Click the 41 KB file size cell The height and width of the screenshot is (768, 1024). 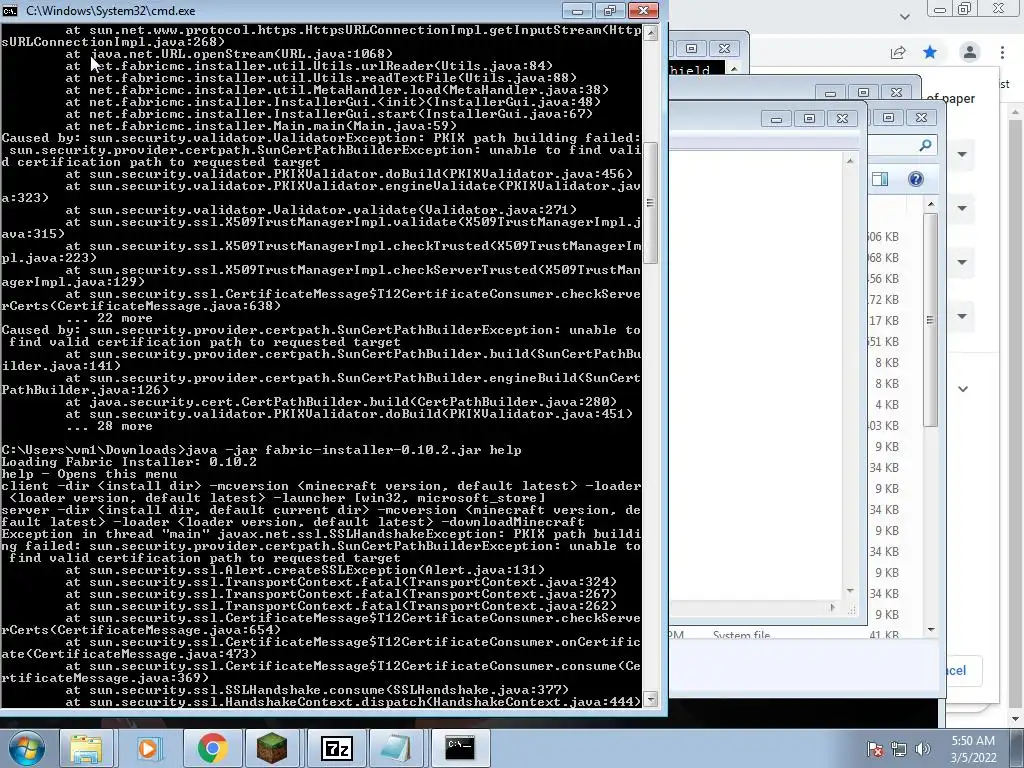click(884, 634)
